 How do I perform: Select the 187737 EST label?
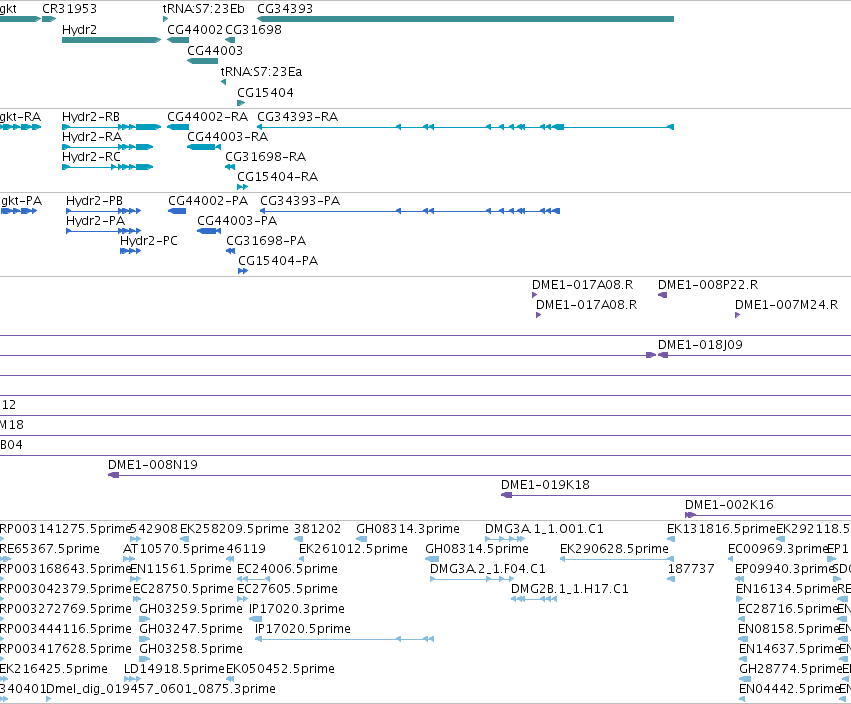coord(690,569)
